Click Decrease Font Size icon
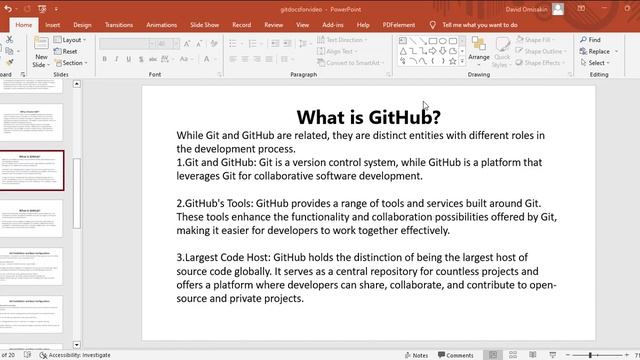Image resolution: width=640 pixels, height=360 pixels. tap(199, 43)
